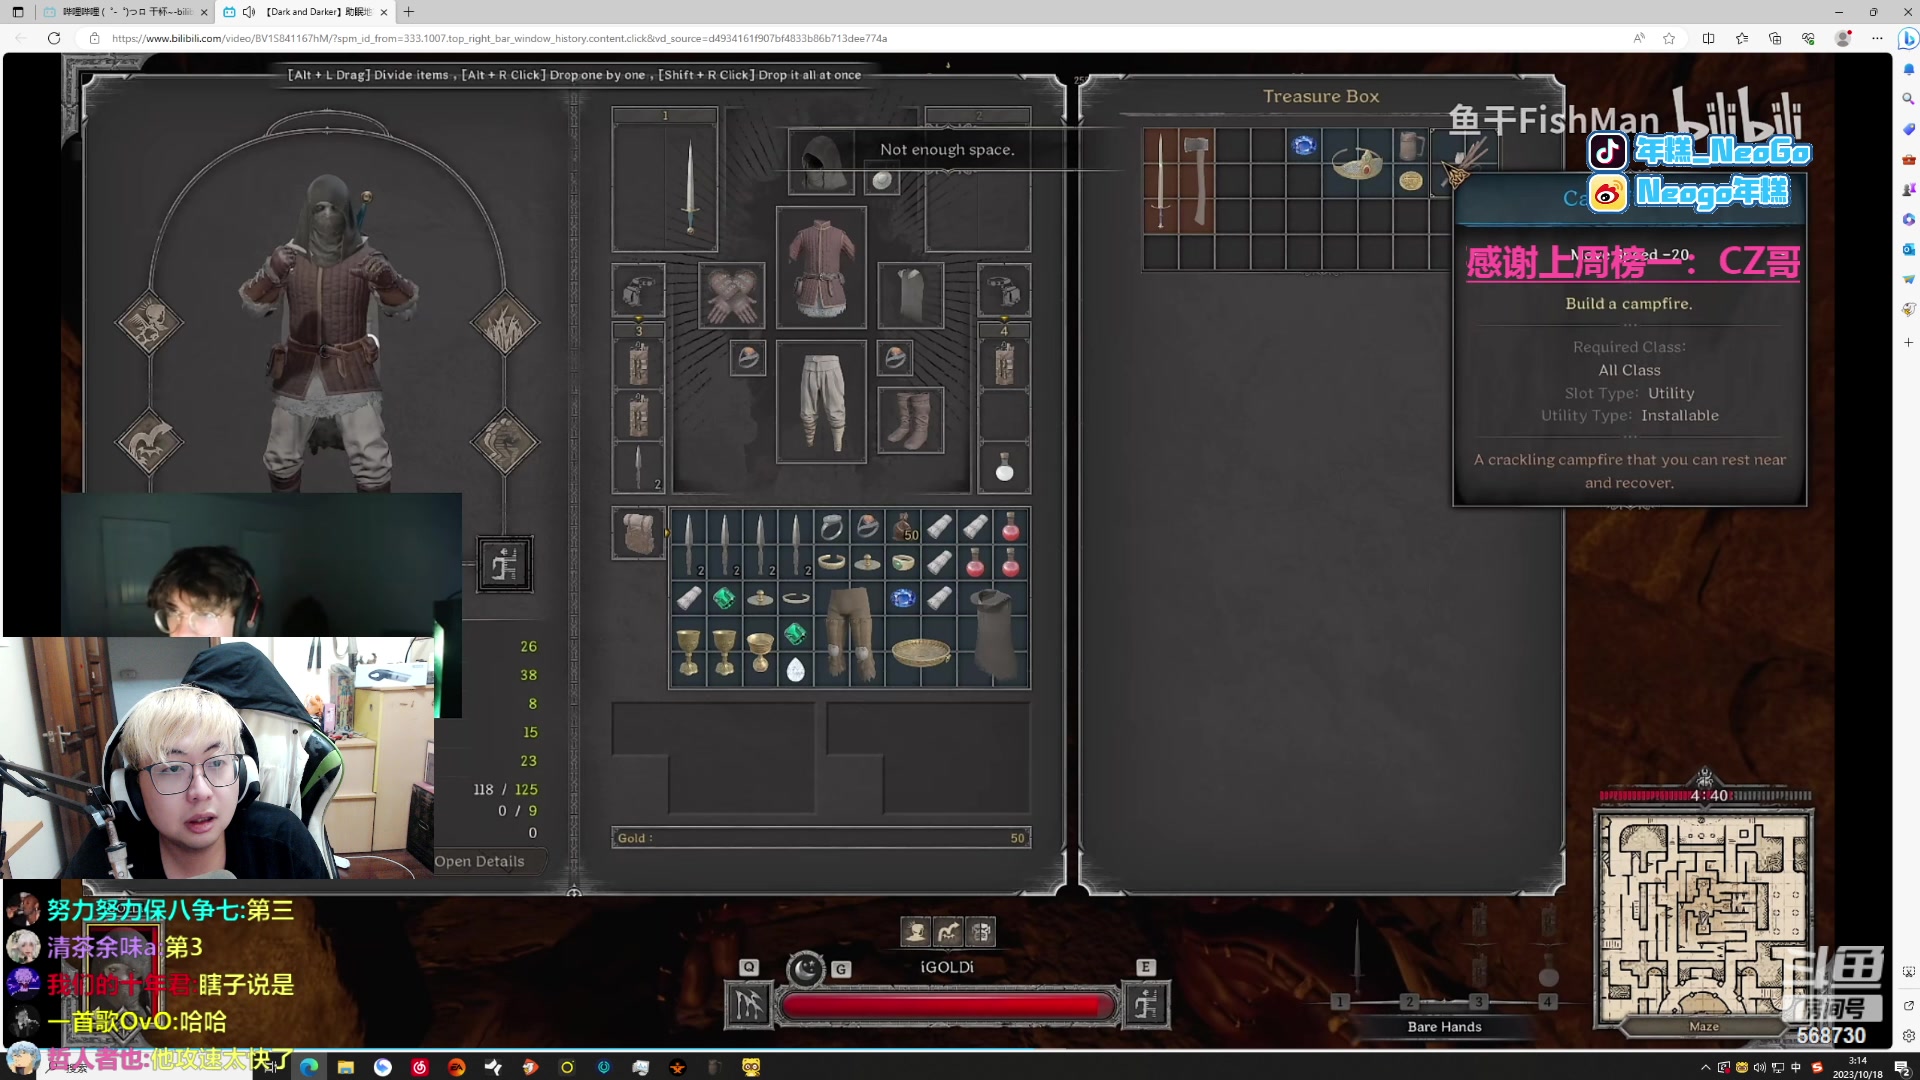Open Microsoft Edge from the taskbar
This screenshot has width=1920, height=1080.
coord(309,1067)
